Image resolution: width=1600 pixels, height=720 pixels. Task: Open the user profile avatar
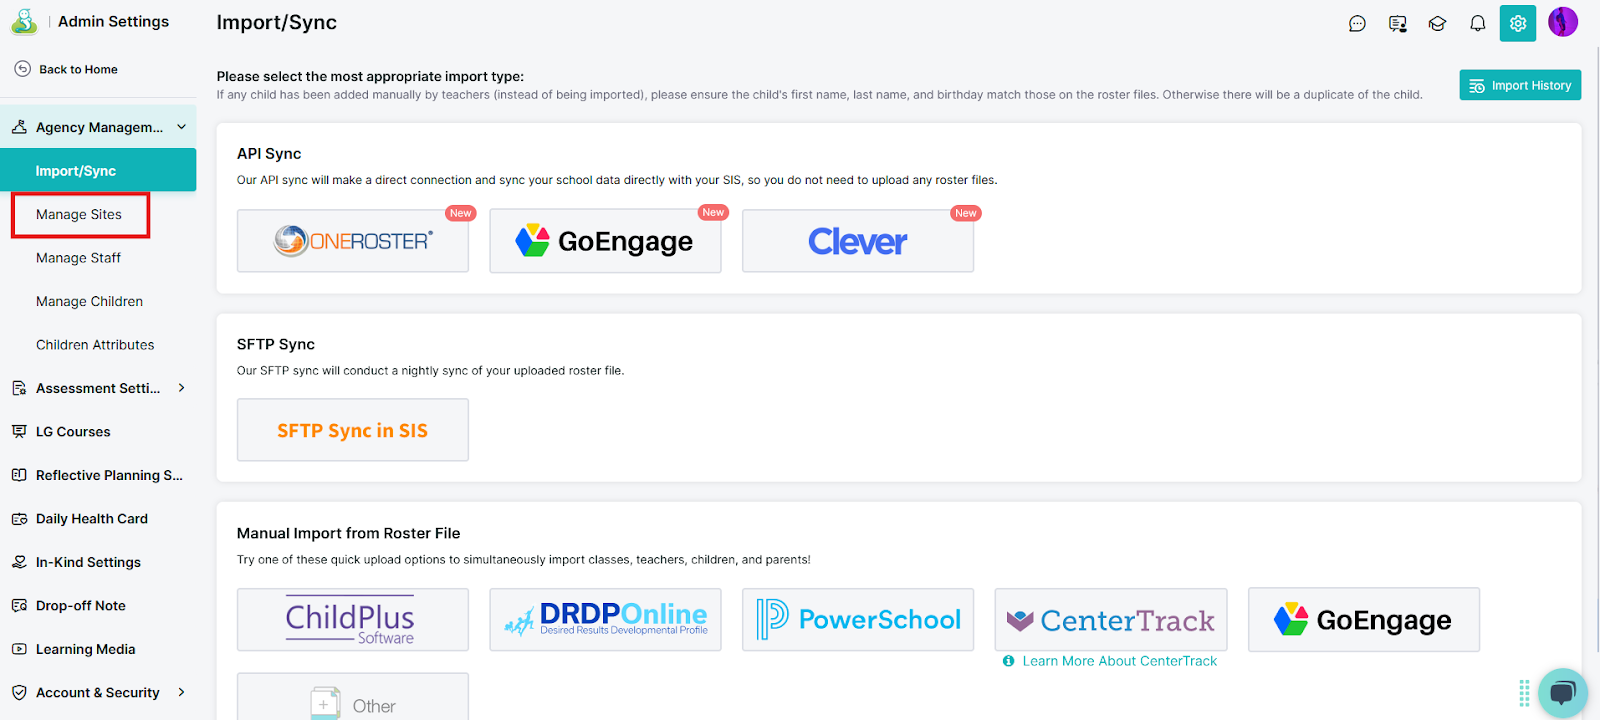point(1563,22)
